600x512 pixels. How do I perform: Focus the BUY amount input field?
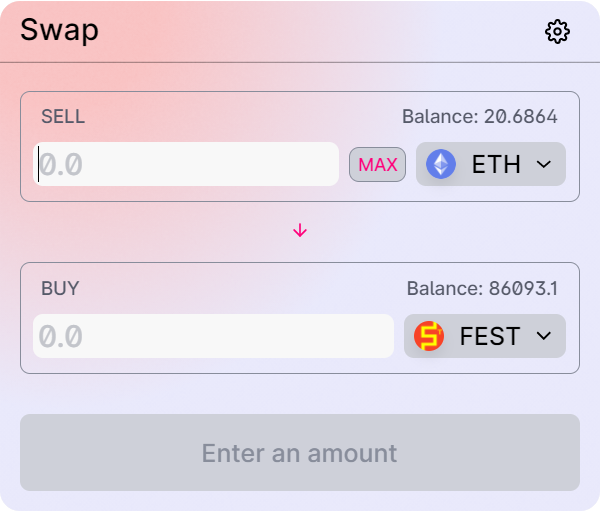213,336
